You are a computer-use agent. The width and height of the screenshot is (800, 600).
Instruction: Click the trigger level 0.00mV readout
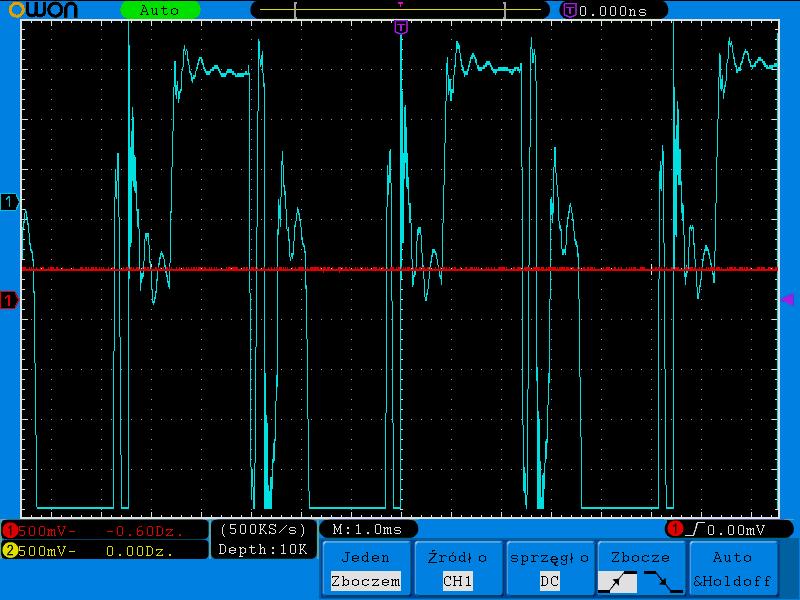[x=736, y=530]
